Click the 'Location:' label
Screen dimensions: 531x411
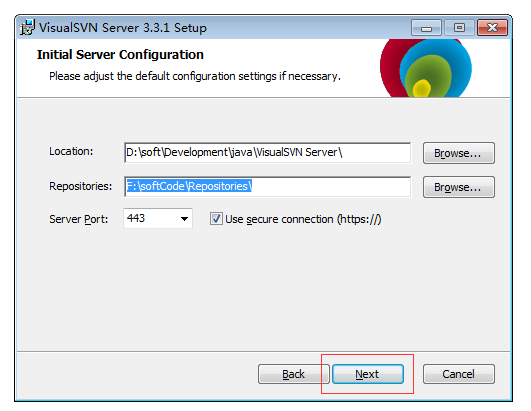71,151
